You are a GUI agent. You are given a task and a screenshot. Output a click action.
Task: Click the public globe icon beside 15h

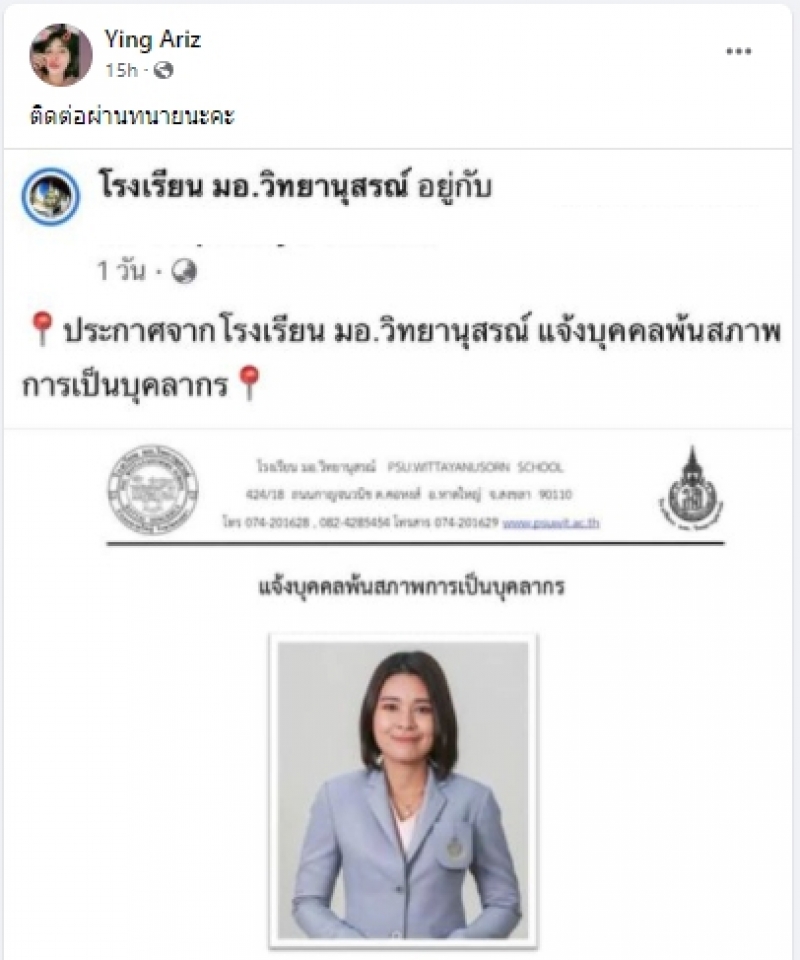click(163, 70)
